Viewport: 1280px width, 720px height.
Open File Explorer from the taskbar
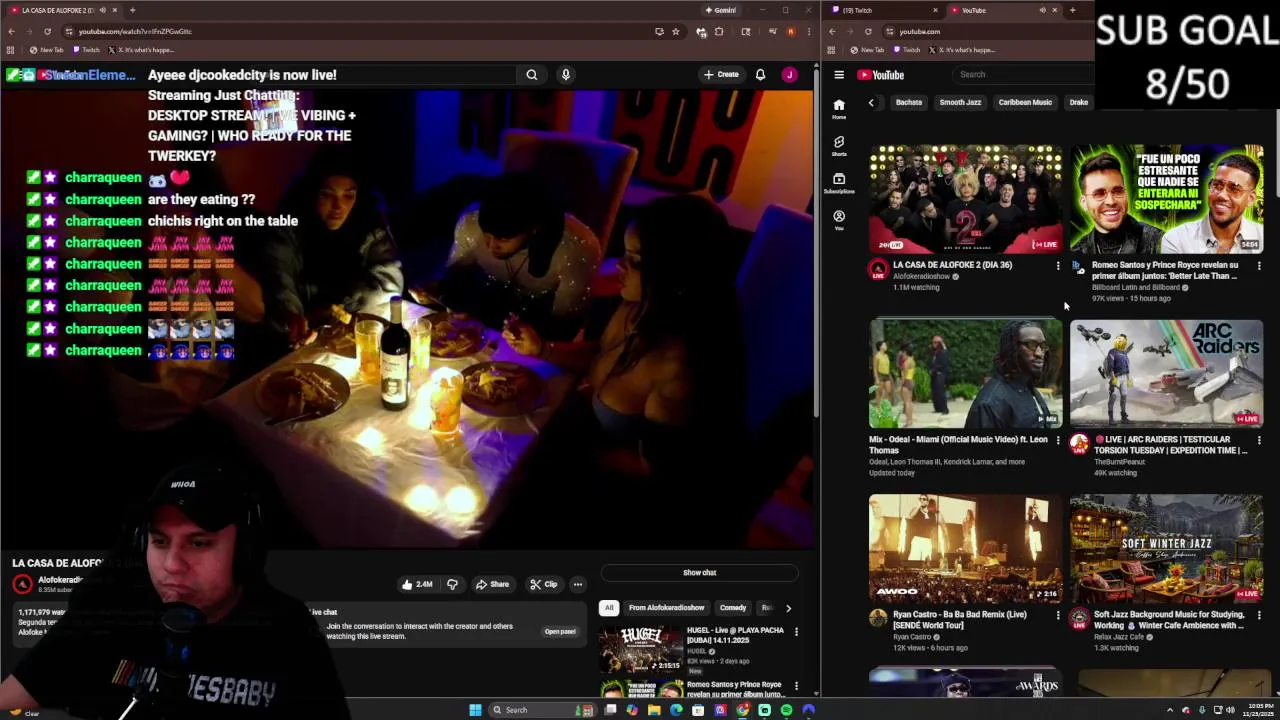tap(654, 710)
